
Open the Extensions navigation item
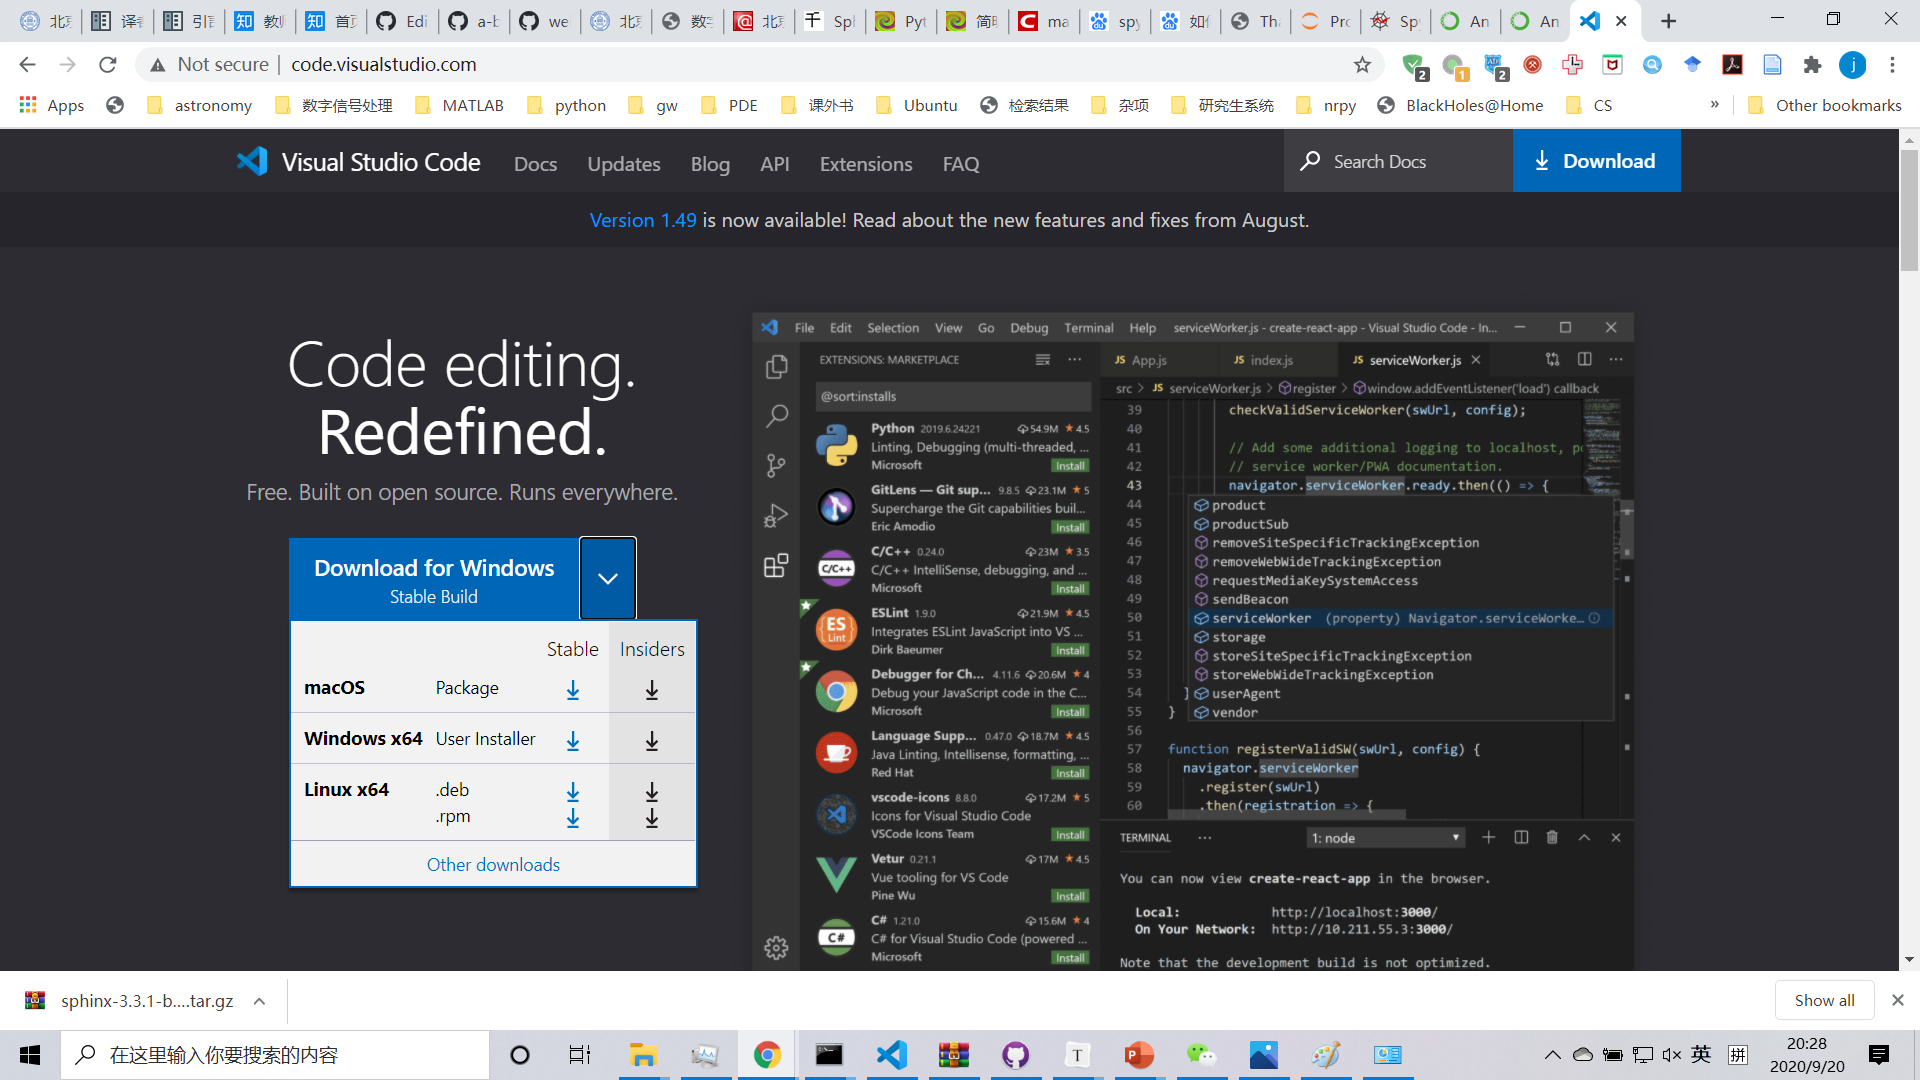click(866, 164)
